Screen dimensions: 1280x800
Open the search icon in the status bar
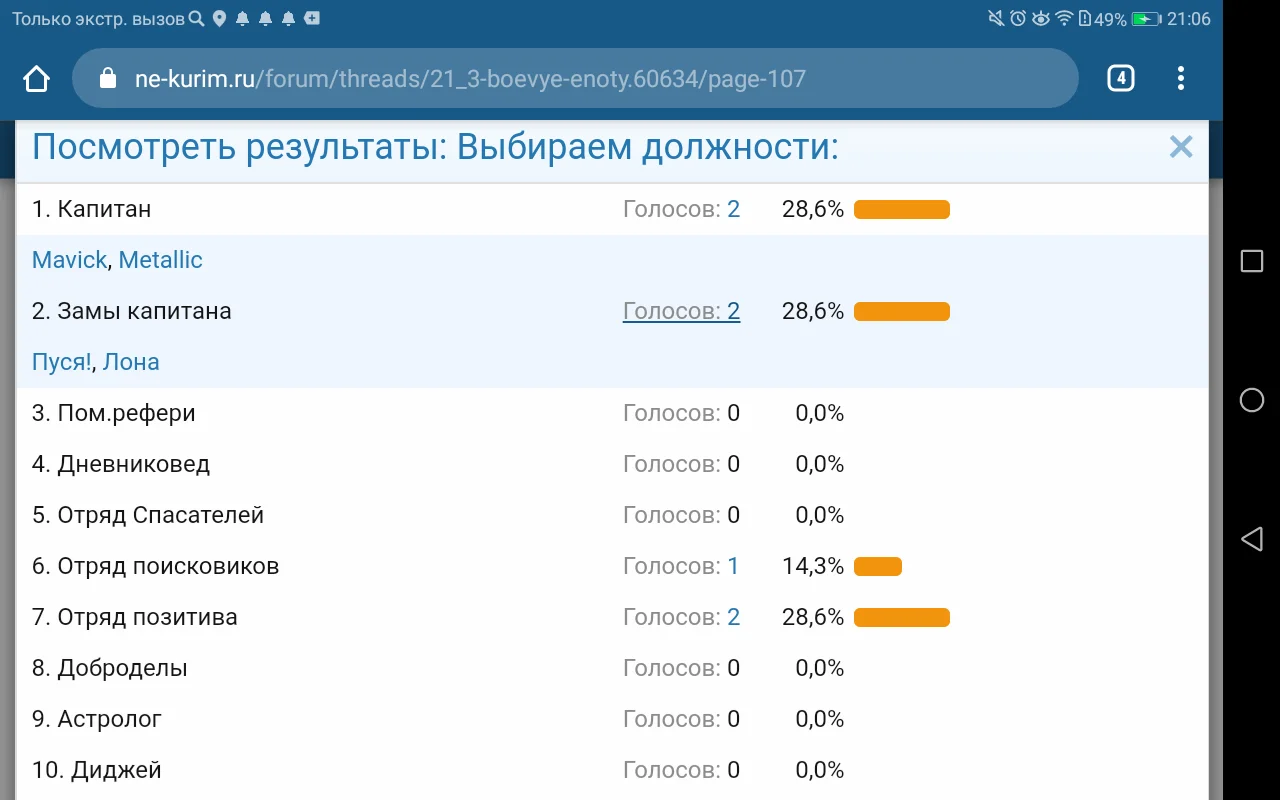[198, 17]
